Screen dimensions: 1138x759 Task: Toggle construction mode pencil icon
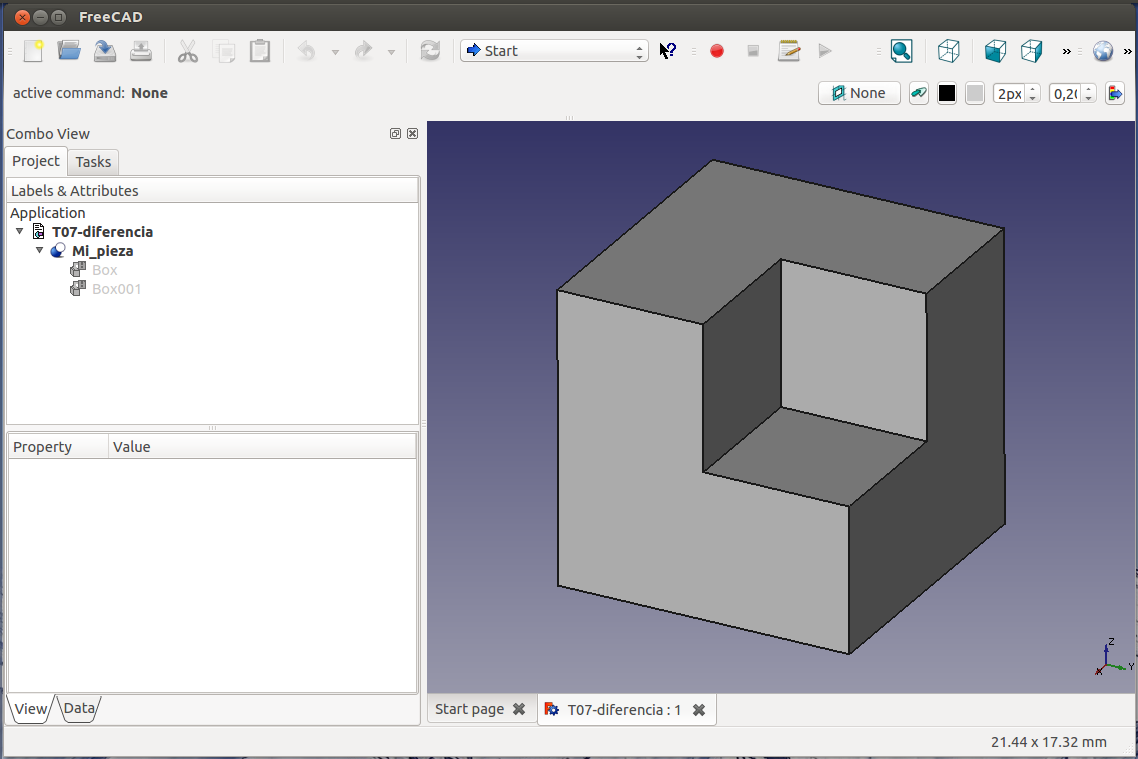(918, 93)
